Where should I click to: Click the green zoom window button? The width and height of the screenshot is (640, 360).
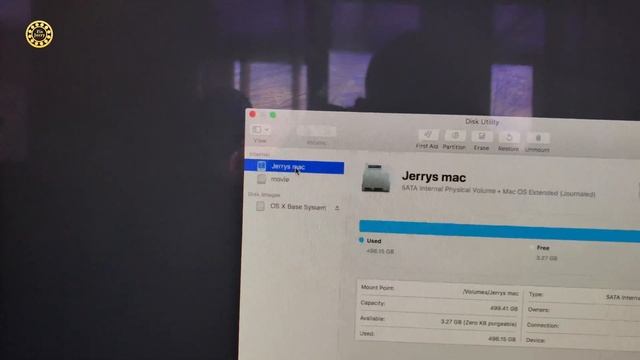273,115
